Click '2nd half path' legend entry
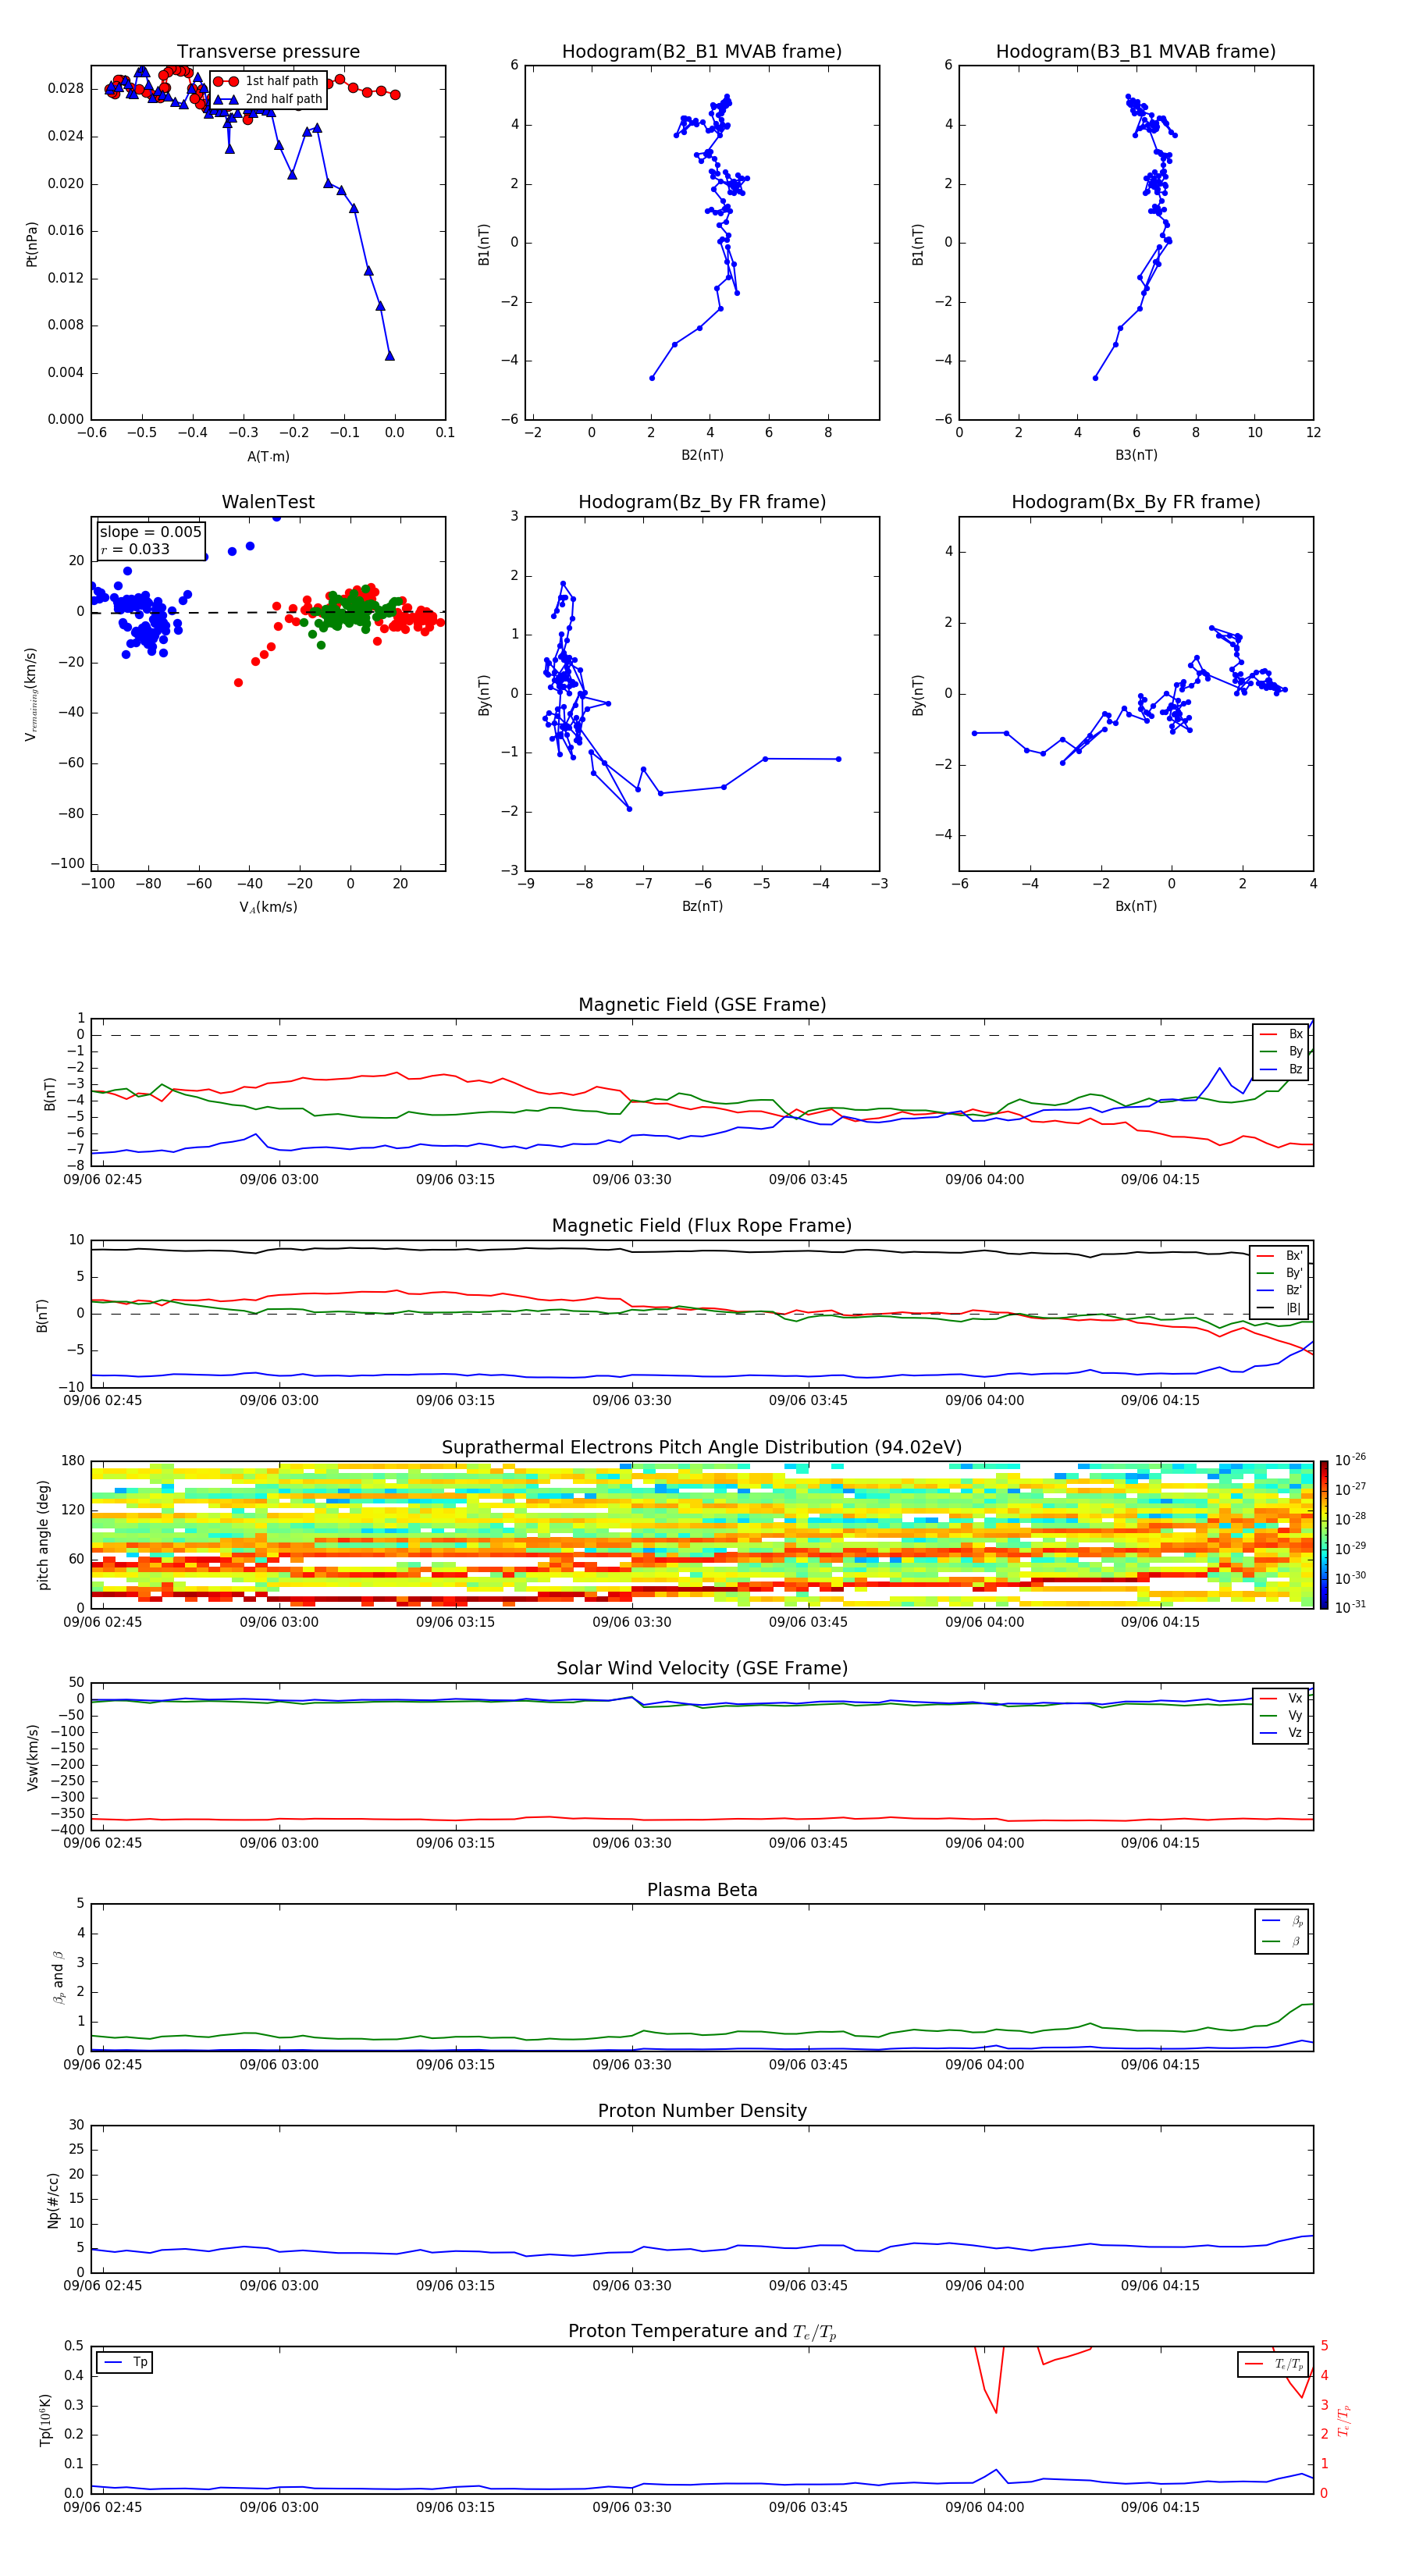1405x2576 pixels. 267,99
